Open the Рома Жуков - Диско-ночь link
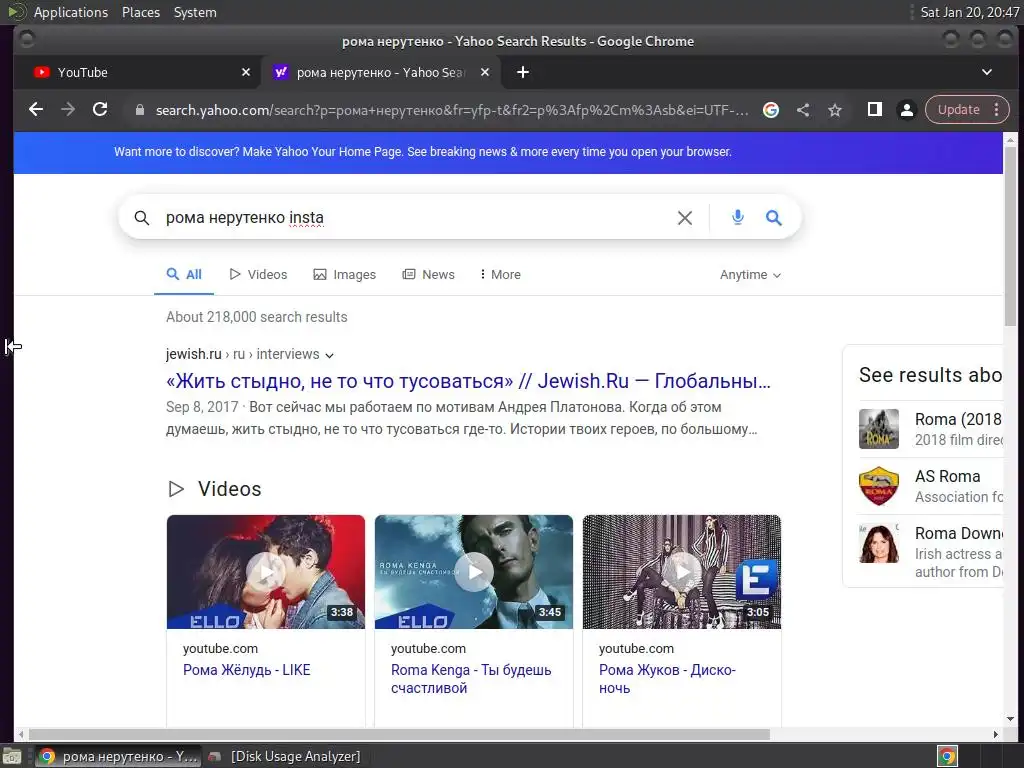The width and height of the screenshot is (1024, 768). 667,679
